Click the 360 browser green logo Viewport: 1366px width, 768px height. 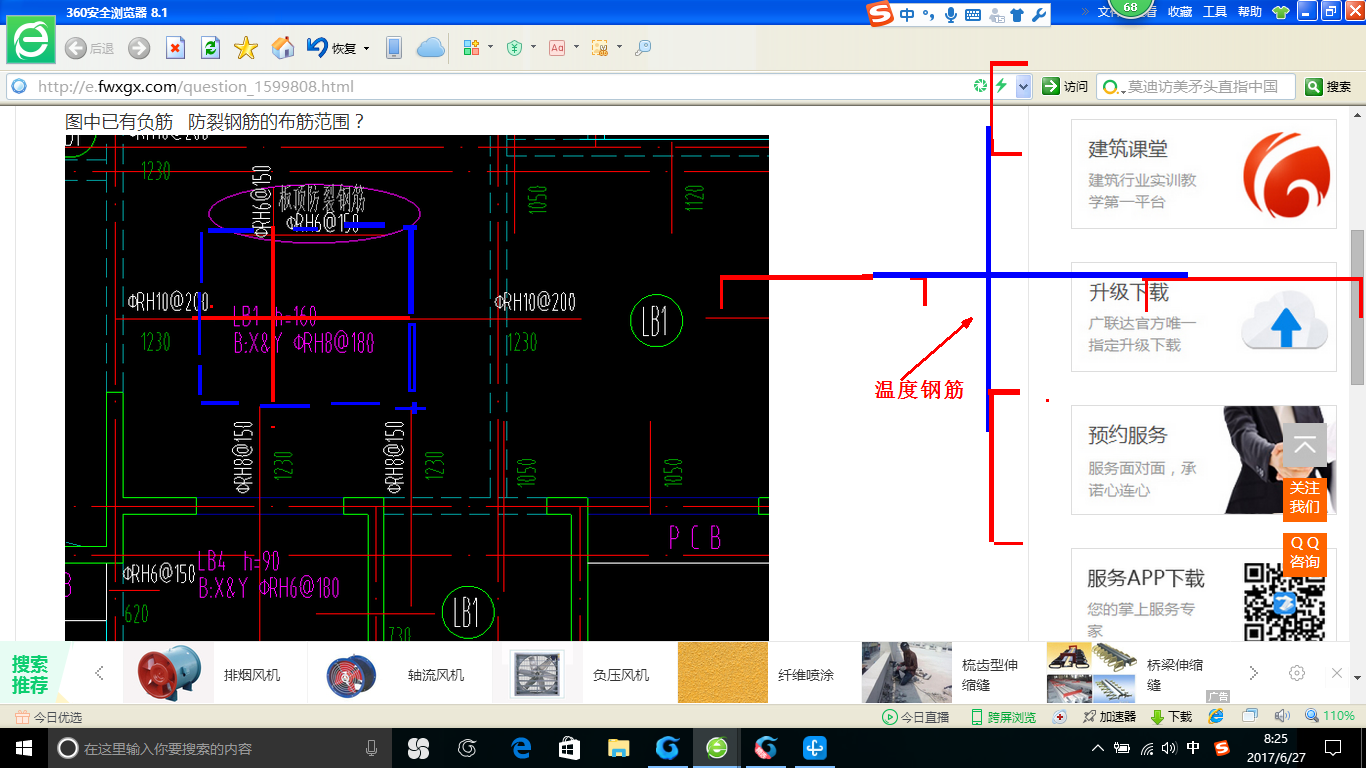click(31, 41)
